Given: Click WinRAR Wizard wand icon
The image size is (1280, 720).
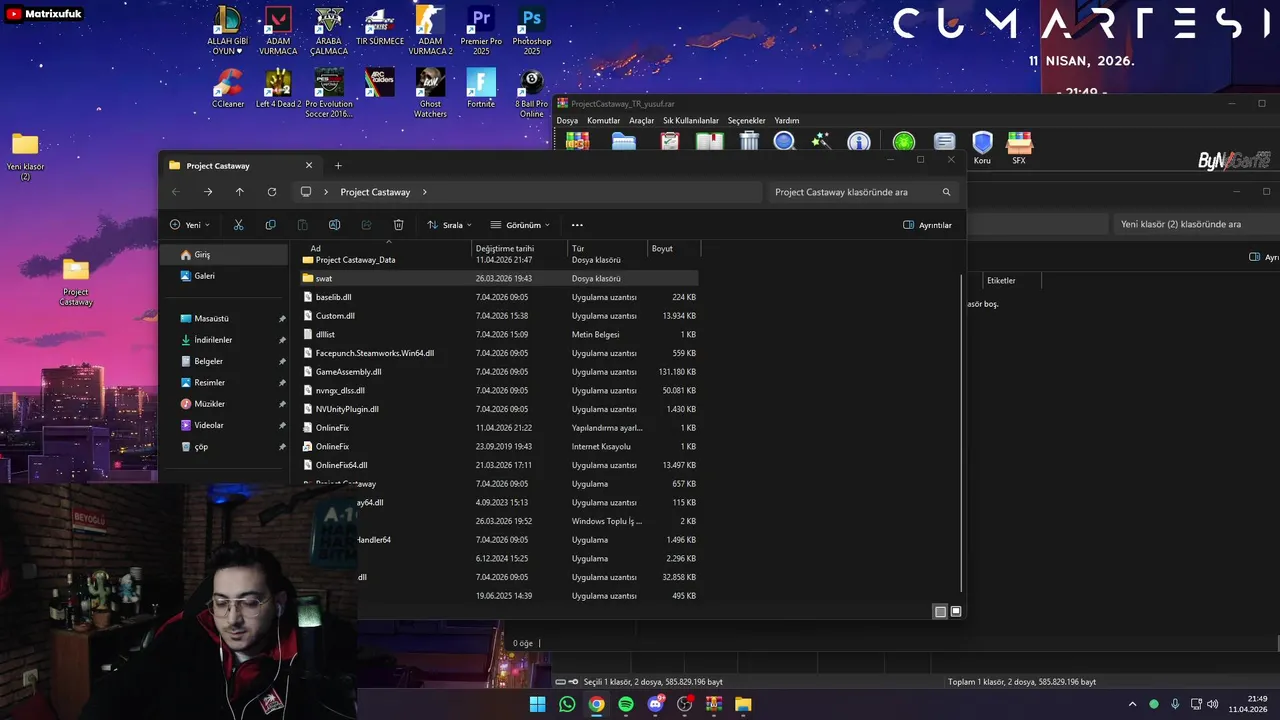Looking at the screenshot, I should (821, 142).
